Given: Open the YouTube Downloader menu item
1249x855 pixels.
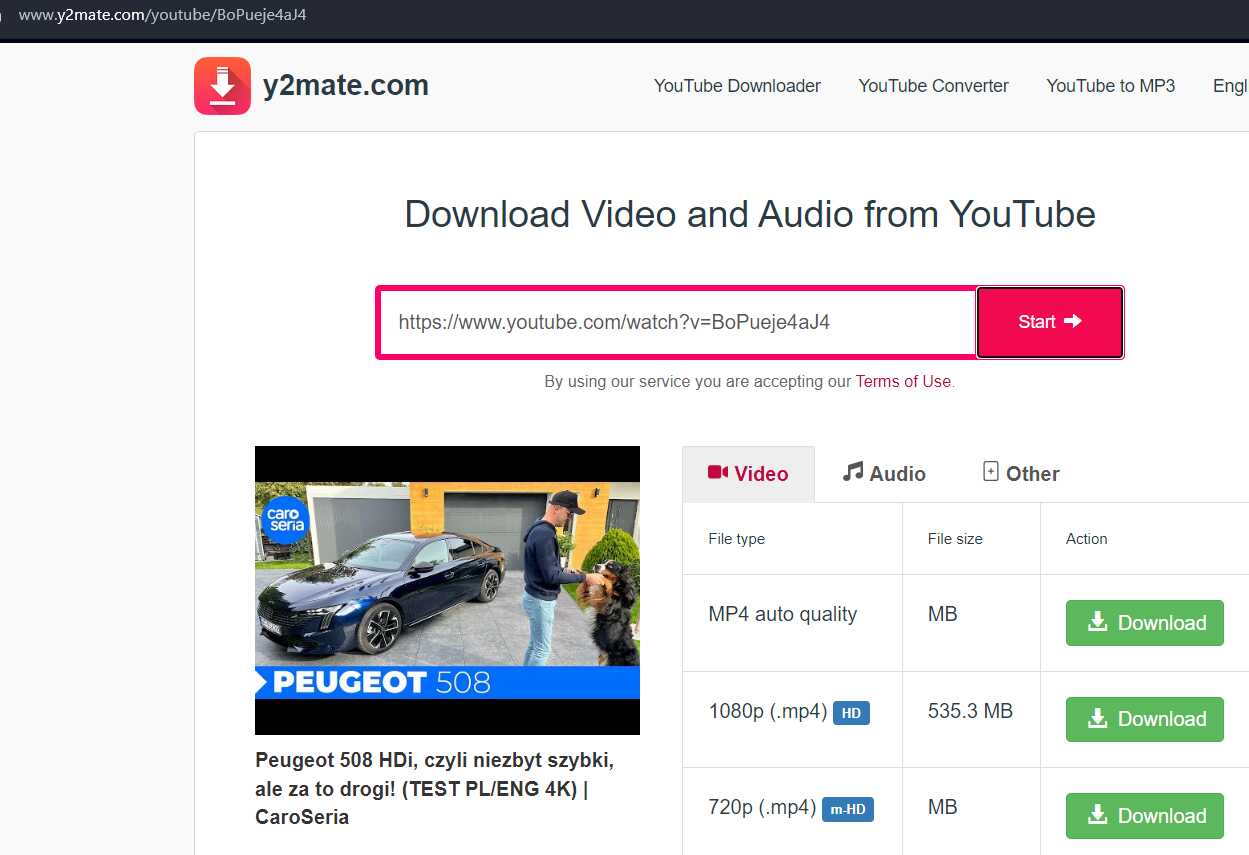Looking at the screenshot, I should [737, 86].
